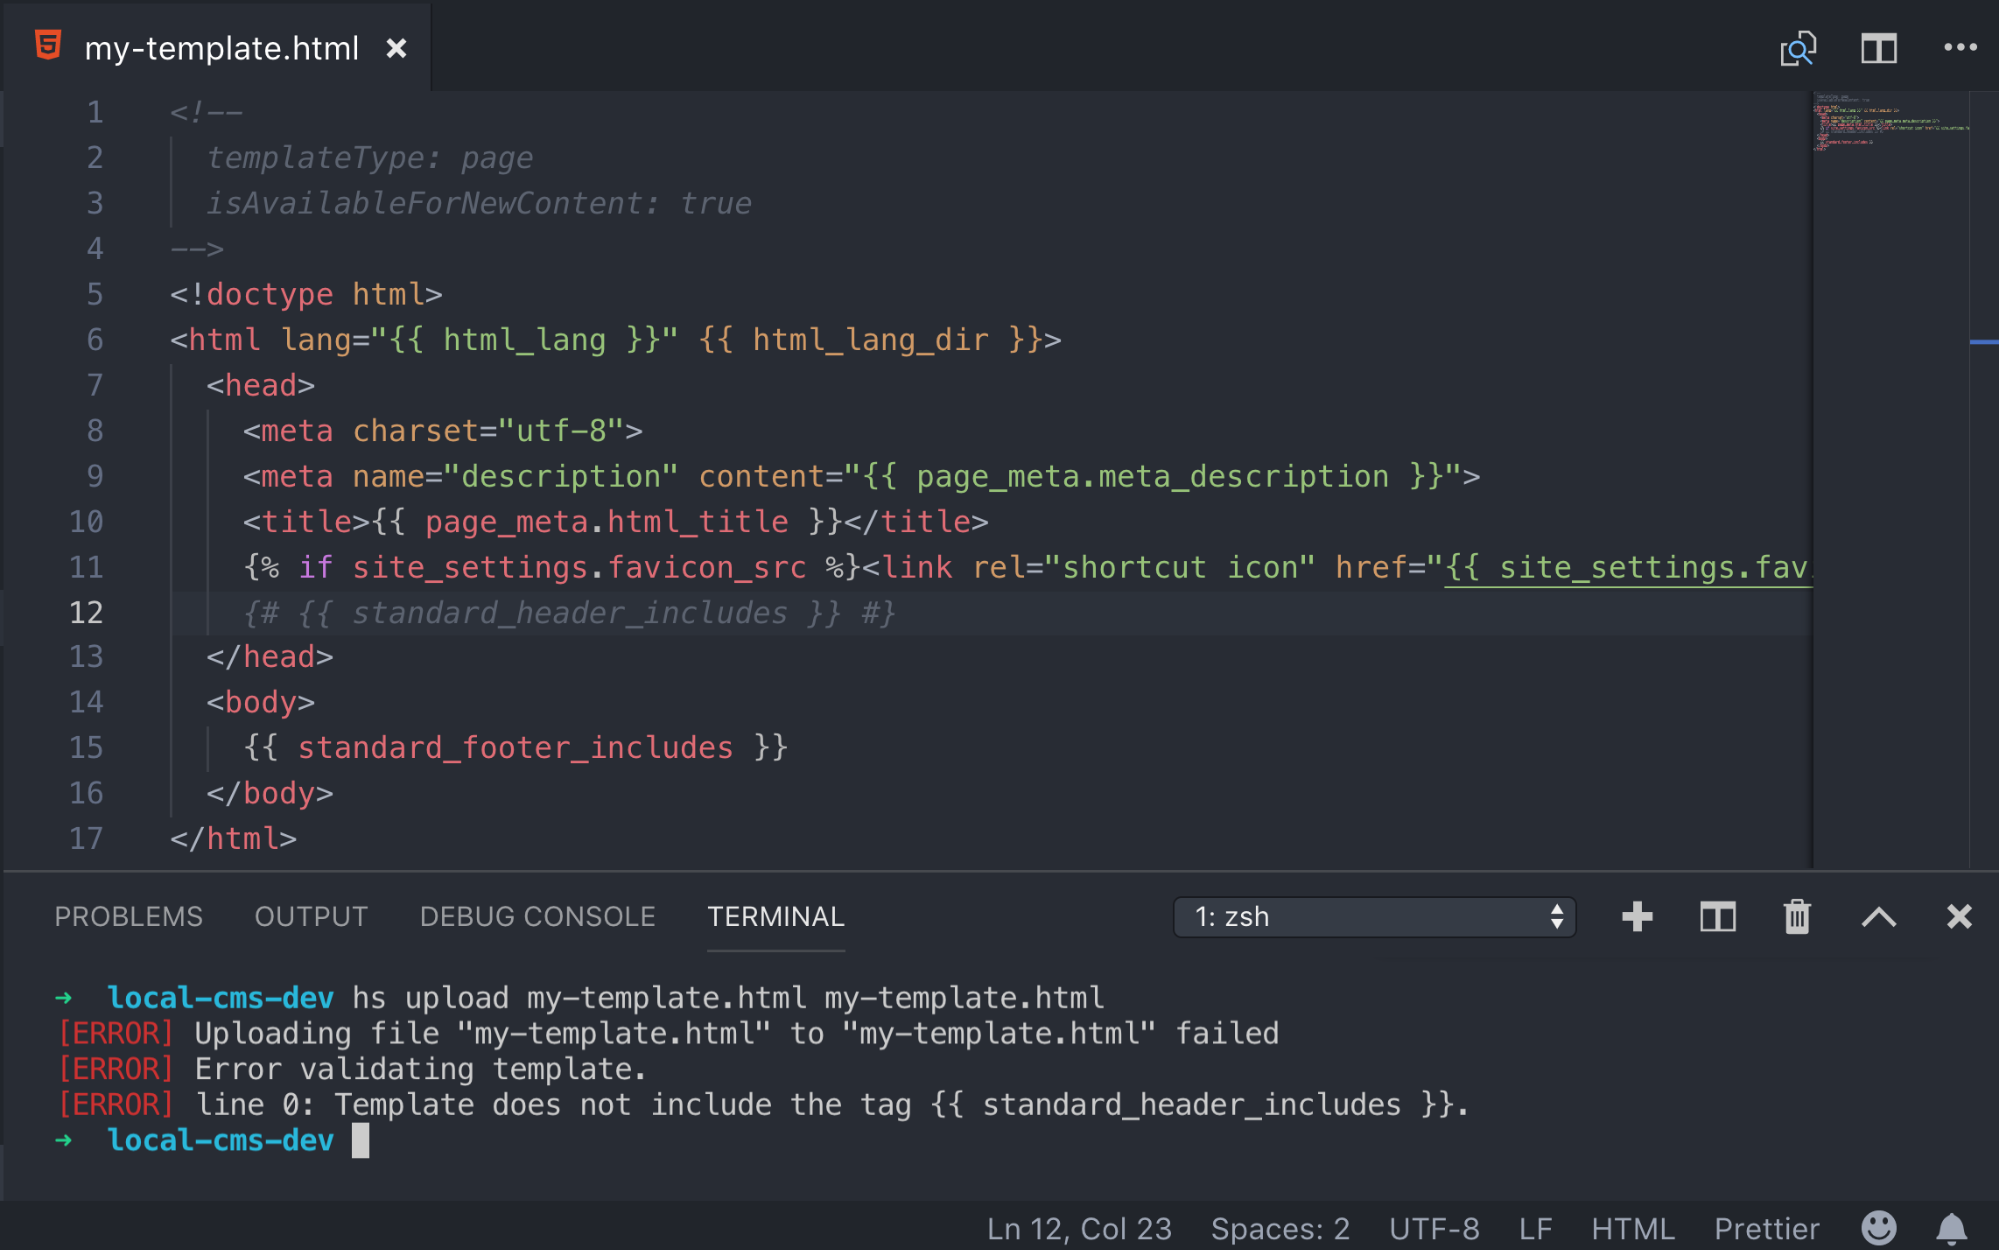
Task: Go to line via 'Ln 12, Col 23'
Action: [1078, 1228]
